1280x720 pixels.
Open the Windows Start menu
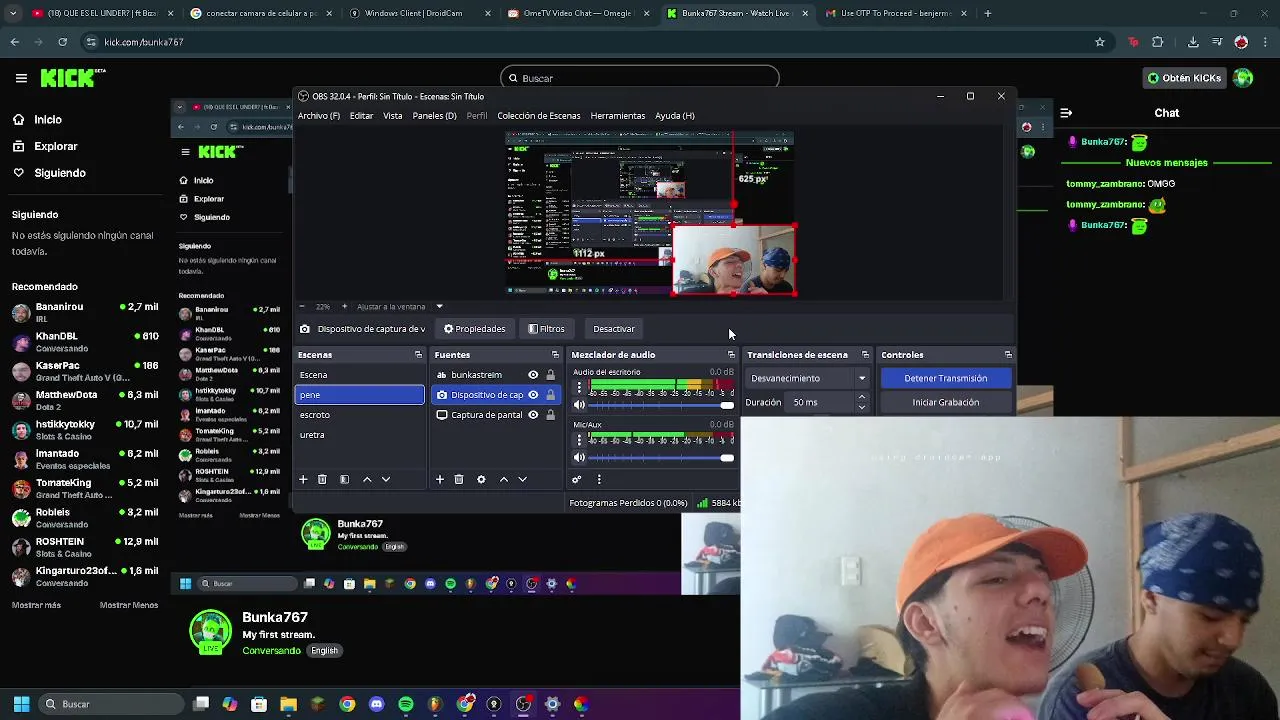pyautogui.click(x=21, y=704)
